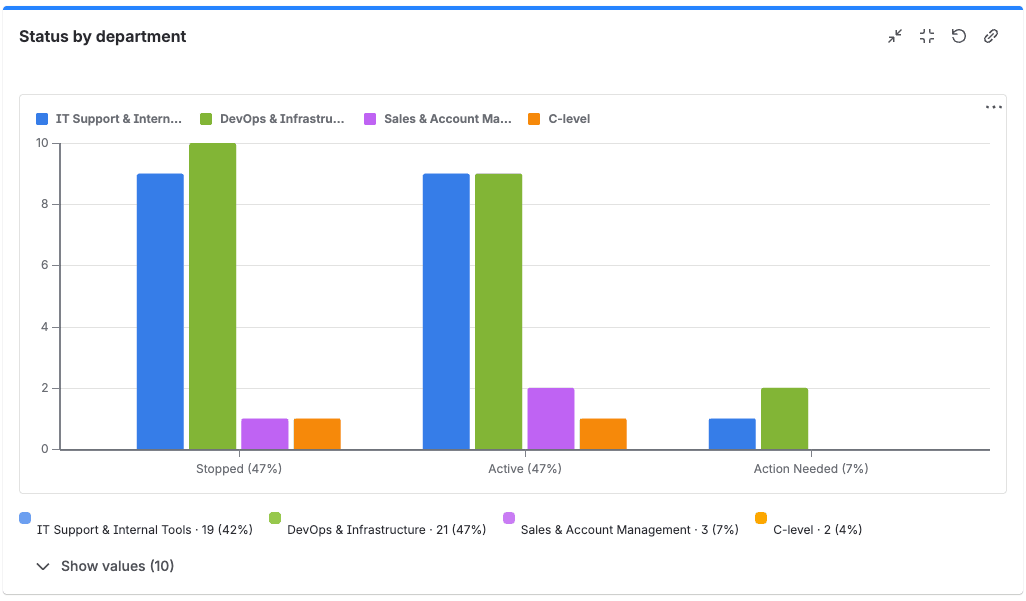Select the orange C-level bar in Stopped
Screen dimensions: 1026x601
317,434
